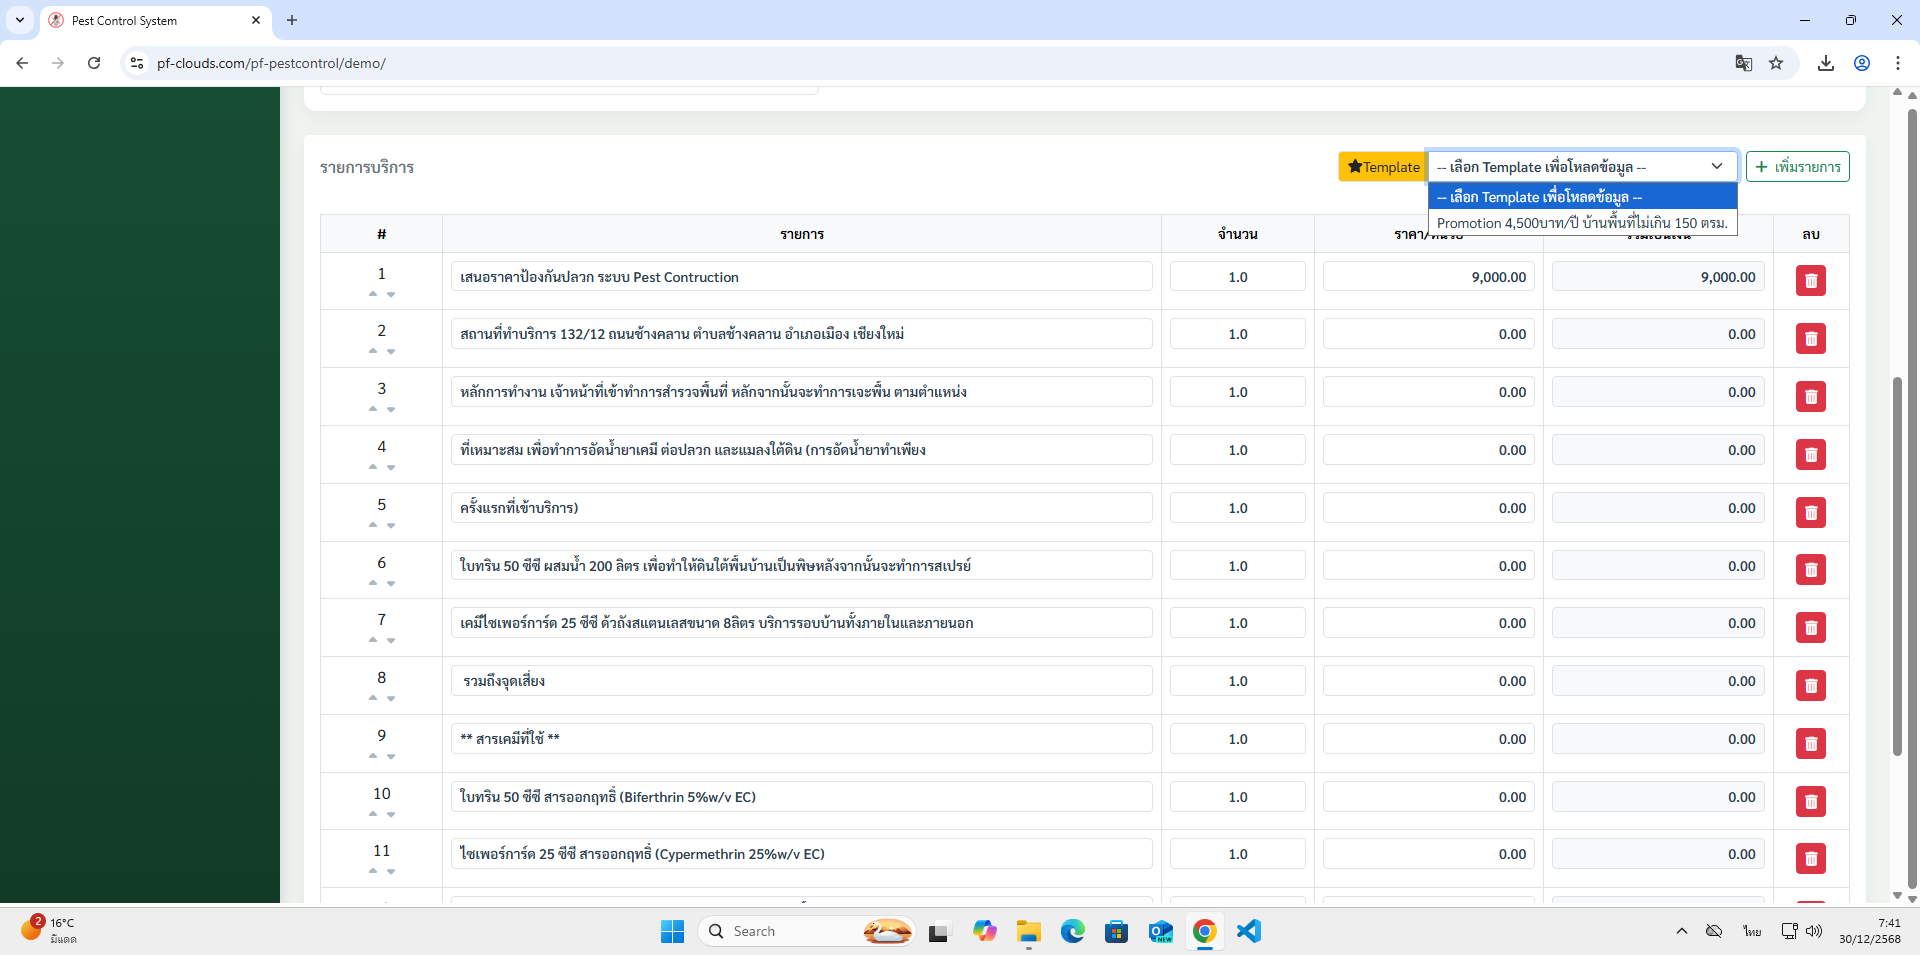This screenshot has width=1920, height=955.
Task: Choose the default 'เลือก Template' placeholder option
Action: 1582,197
